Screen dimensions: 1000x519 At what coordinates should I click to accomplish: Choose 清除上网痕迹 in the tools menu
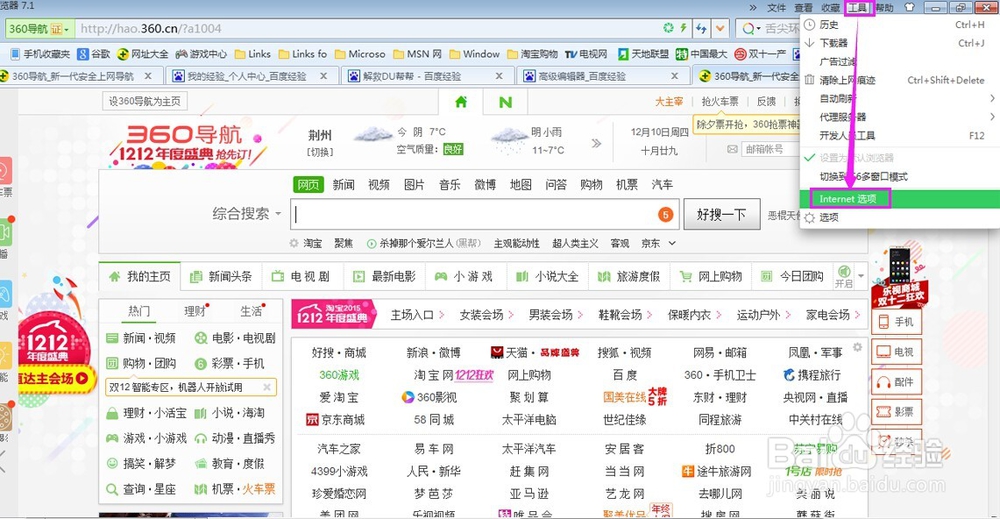point(899,80)
